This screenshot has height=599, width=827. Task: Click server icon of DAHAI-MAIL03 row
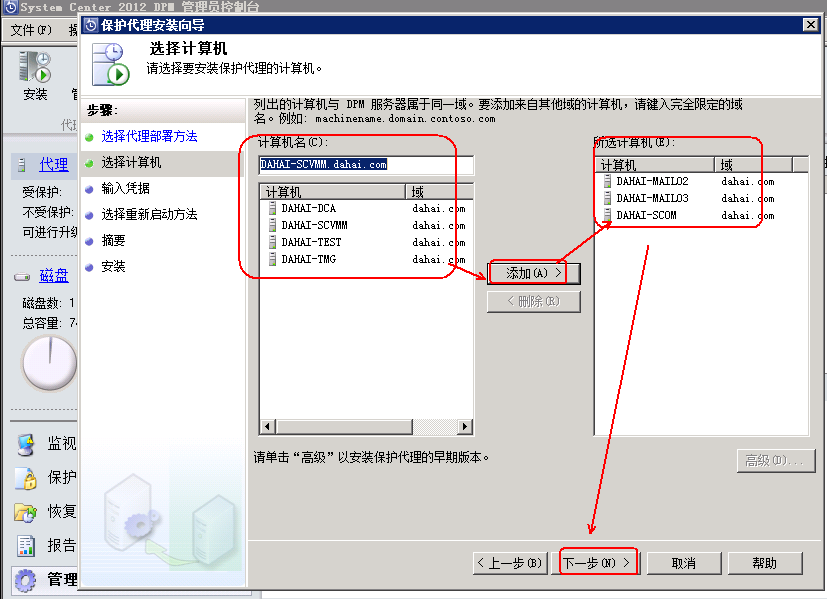pyautogui.click(x=608, y=198)
